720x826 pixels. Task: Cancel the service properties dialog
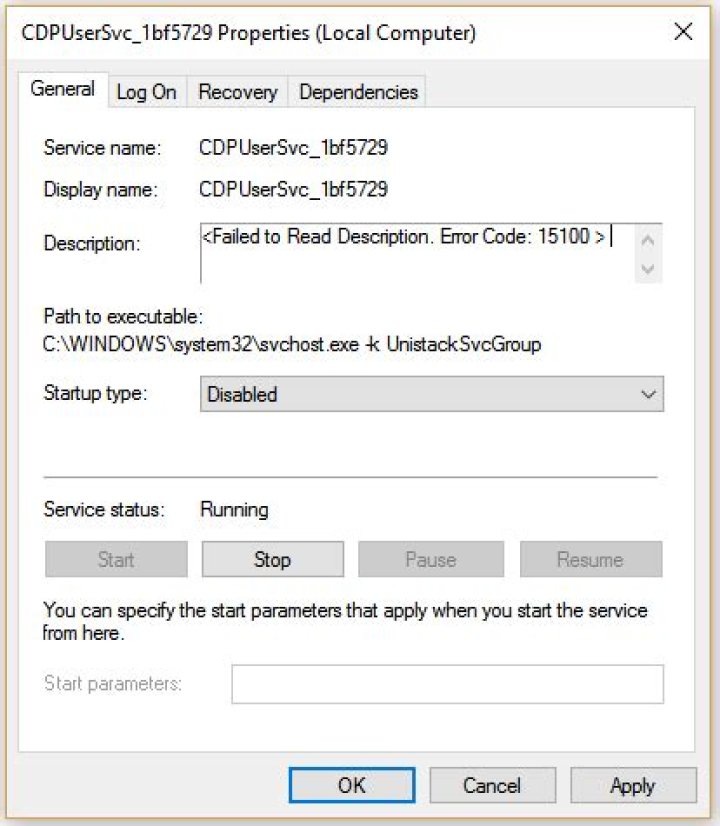[x=492, y=785]
